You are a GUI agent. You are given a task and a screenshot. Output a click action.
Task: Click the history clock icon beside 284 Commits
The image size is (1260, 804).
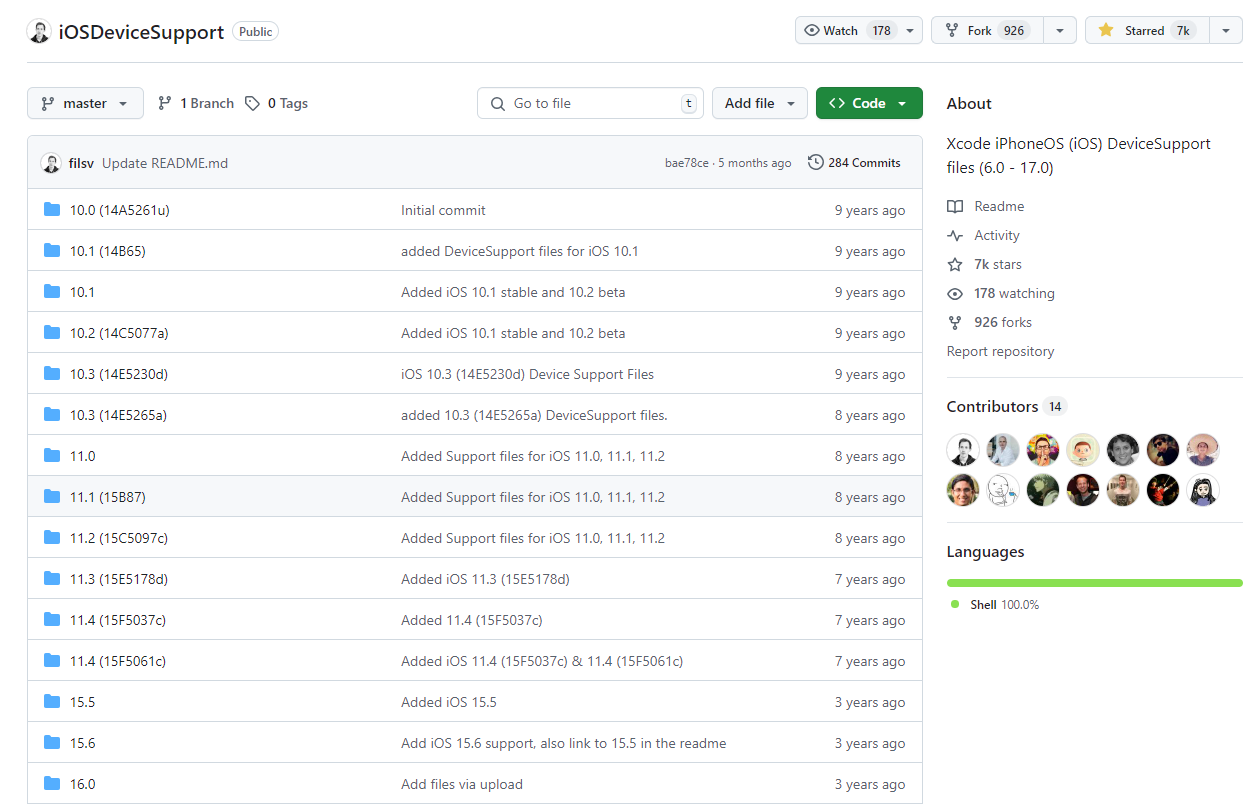point(816,162)
